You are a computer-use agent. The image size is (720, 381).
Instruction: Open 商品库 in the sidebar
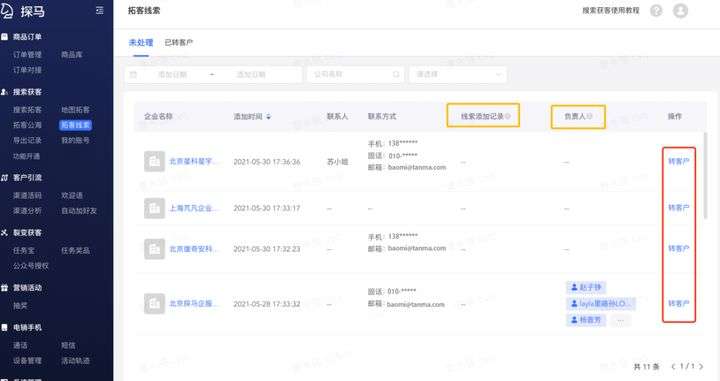tap(72, 55)
